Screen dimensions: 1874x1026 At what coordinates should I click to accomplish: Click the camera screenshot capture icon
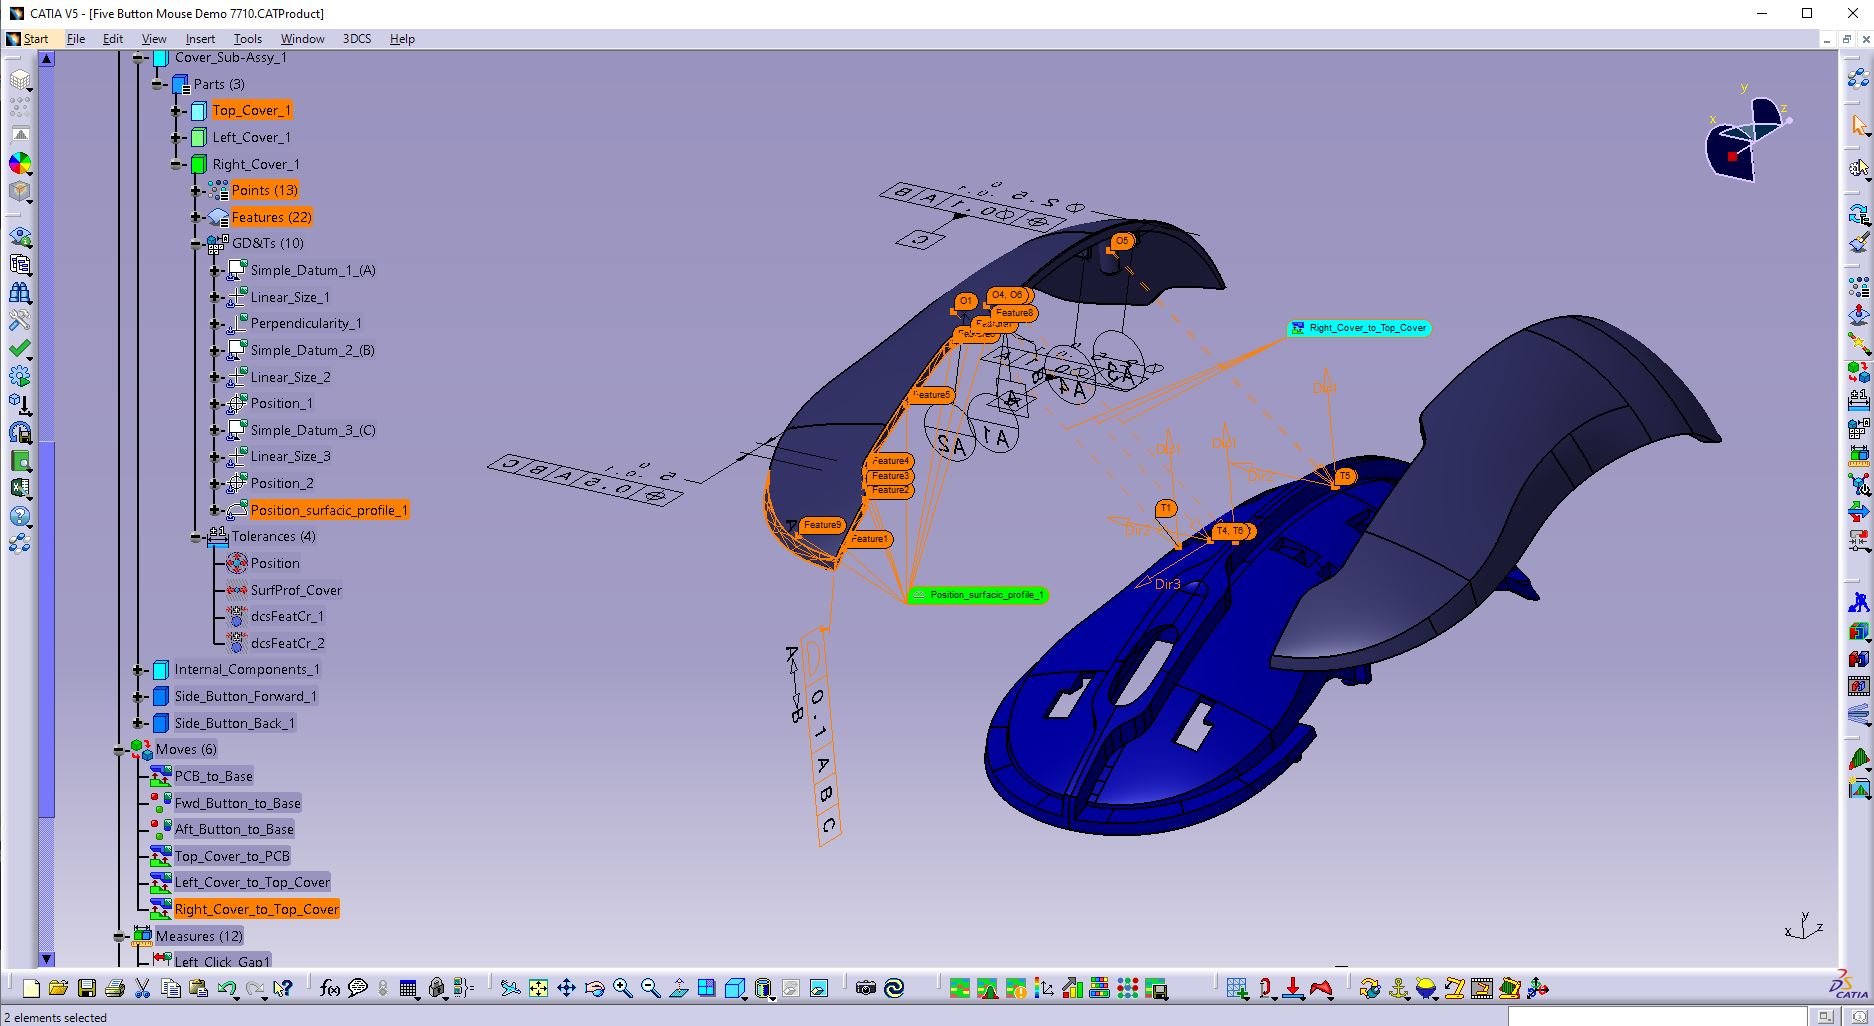pos(864,989)
